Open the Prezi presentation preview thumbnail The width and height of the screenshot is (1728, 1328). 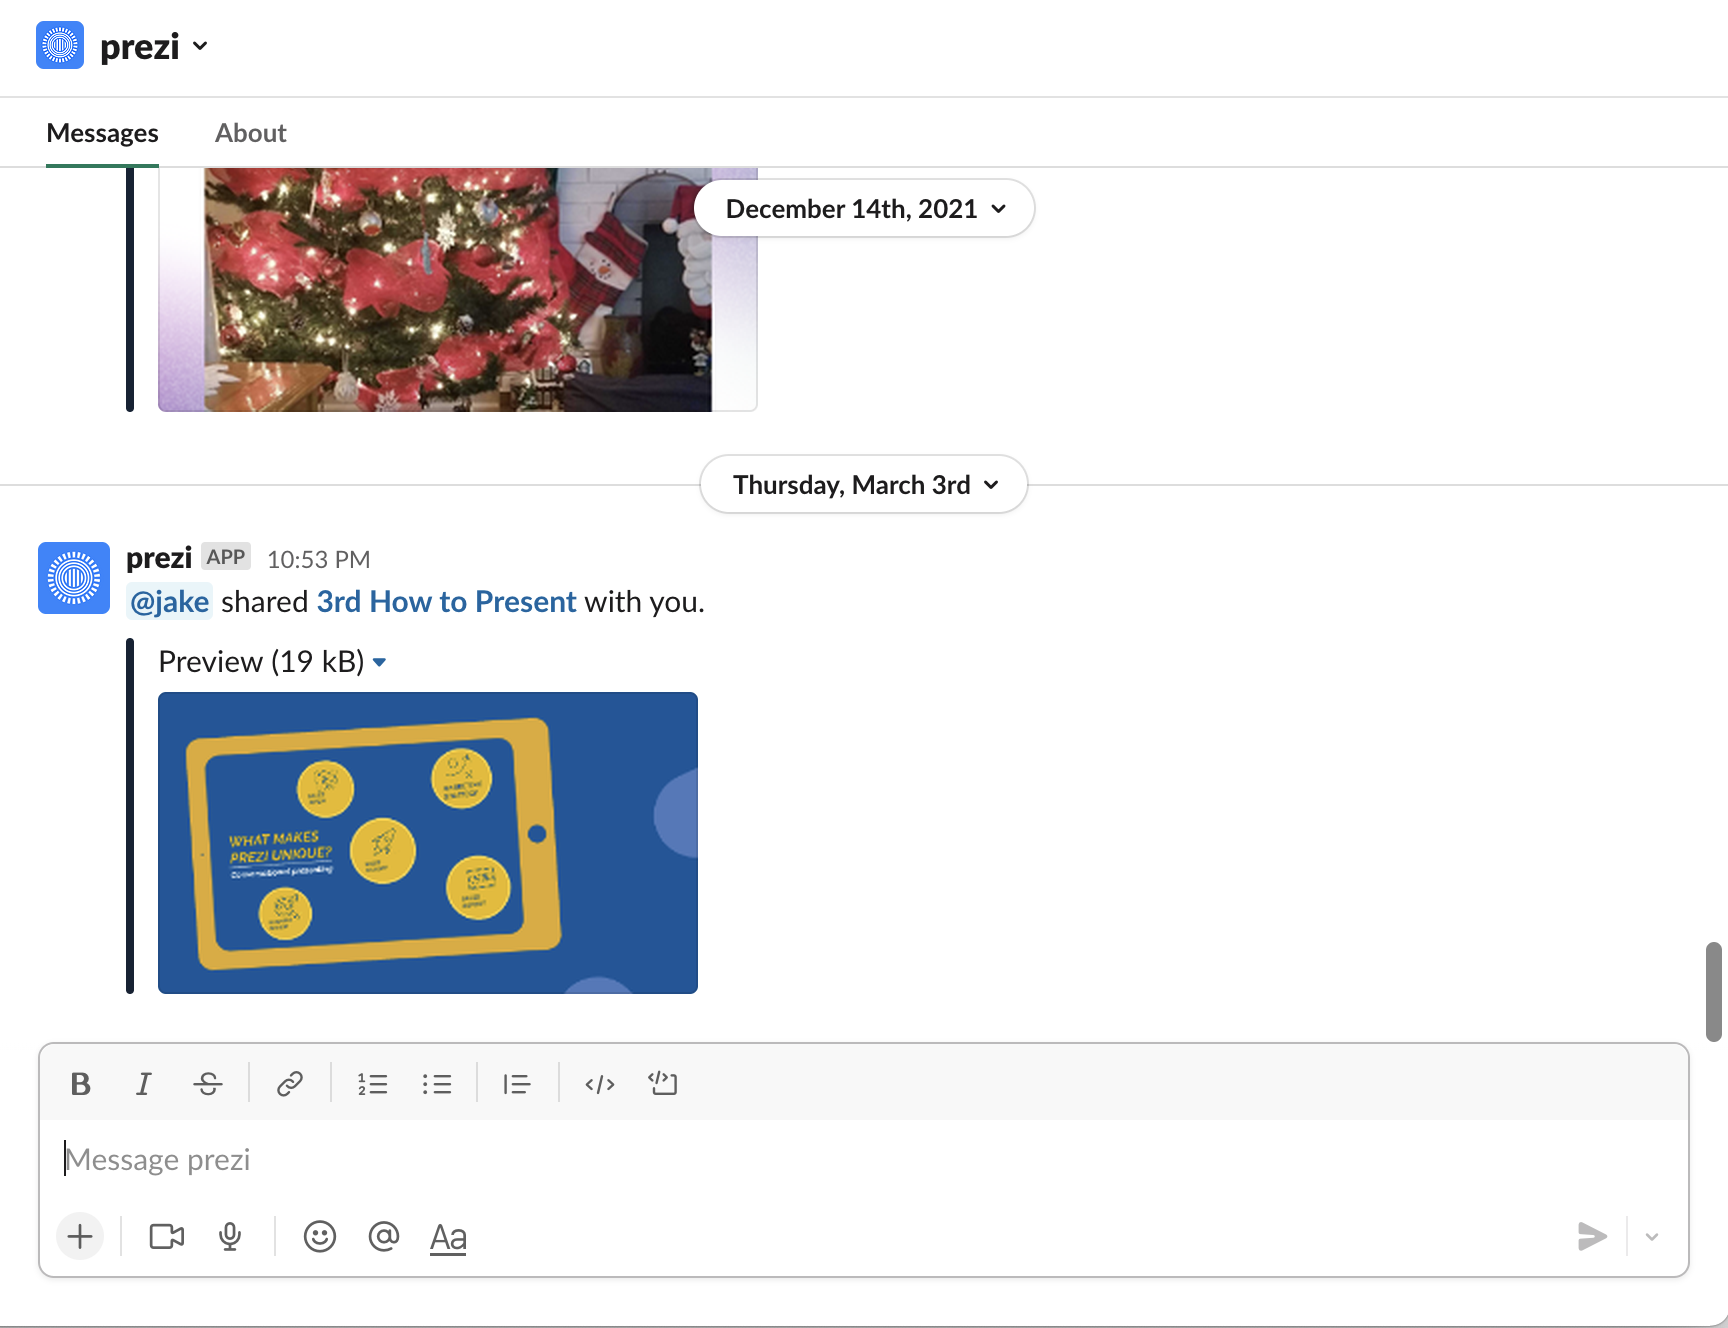point(428,842)
